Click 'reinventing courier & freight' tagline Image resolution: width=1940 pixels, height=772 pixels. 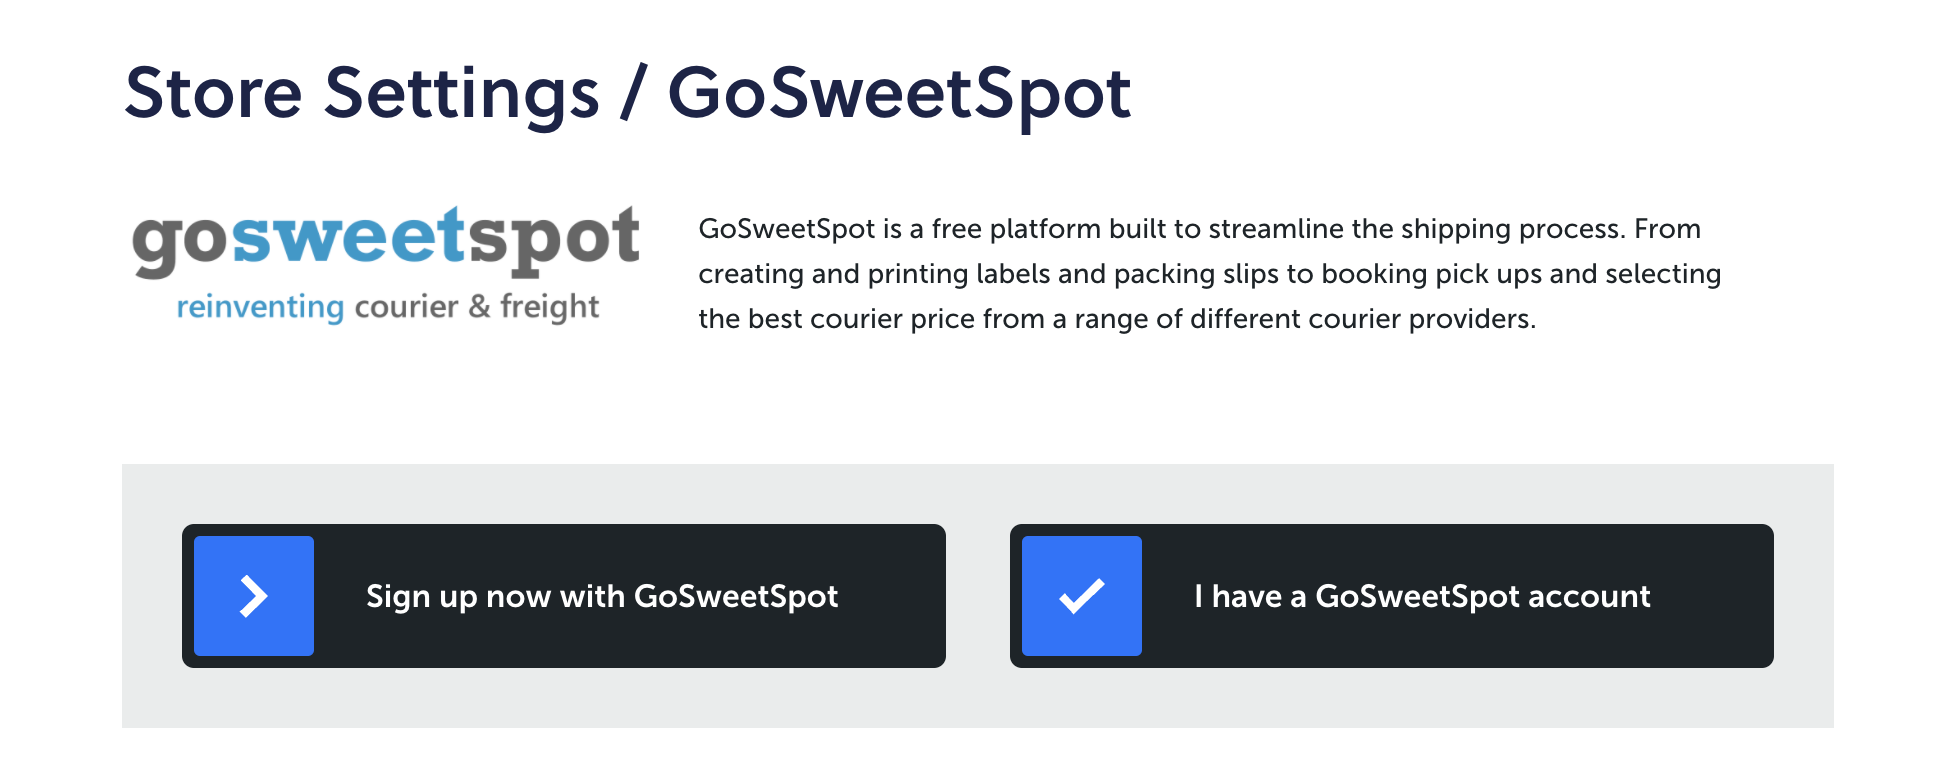tap(388, 307)
